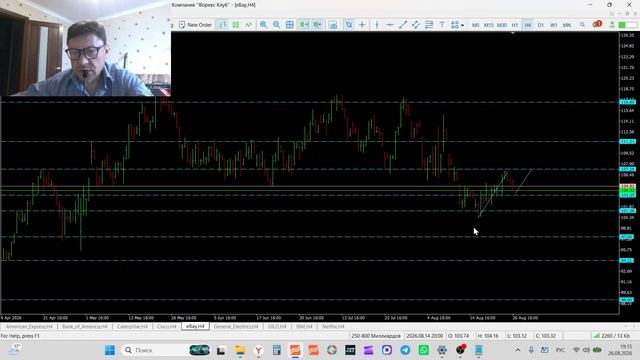Image resolution: width=640 pixels, height=360 pixels.
Task: Click the 2260 / 13 Kb connection status
Action: [x=611, y=336]
